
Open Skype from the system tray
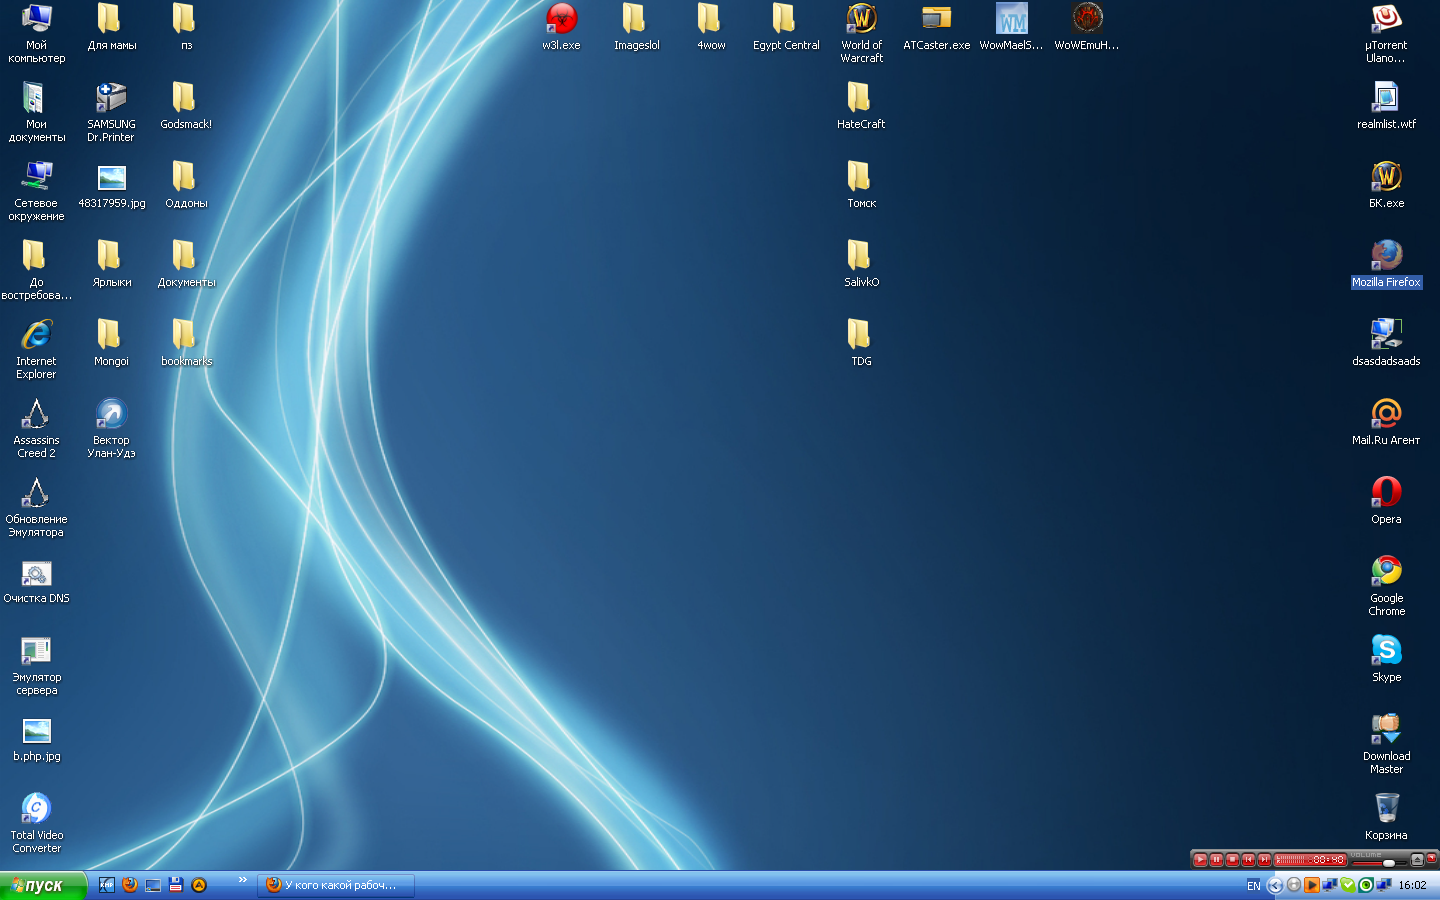pos(1347,885)
